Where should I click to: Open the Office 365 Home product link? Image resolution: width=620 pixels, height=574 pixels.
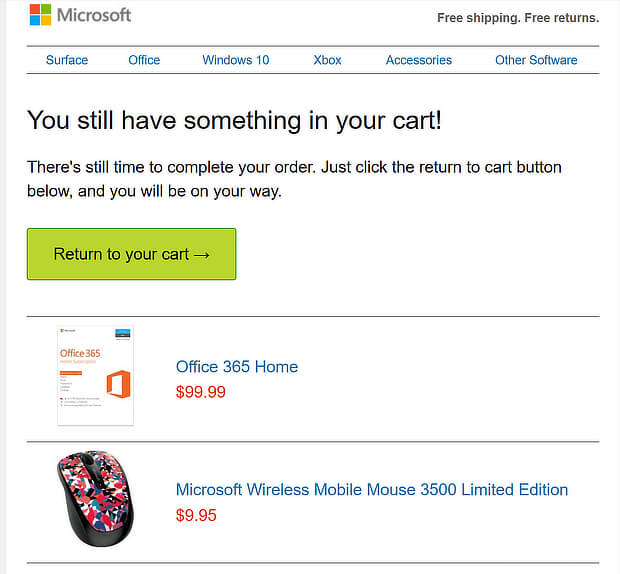[237, 367]
